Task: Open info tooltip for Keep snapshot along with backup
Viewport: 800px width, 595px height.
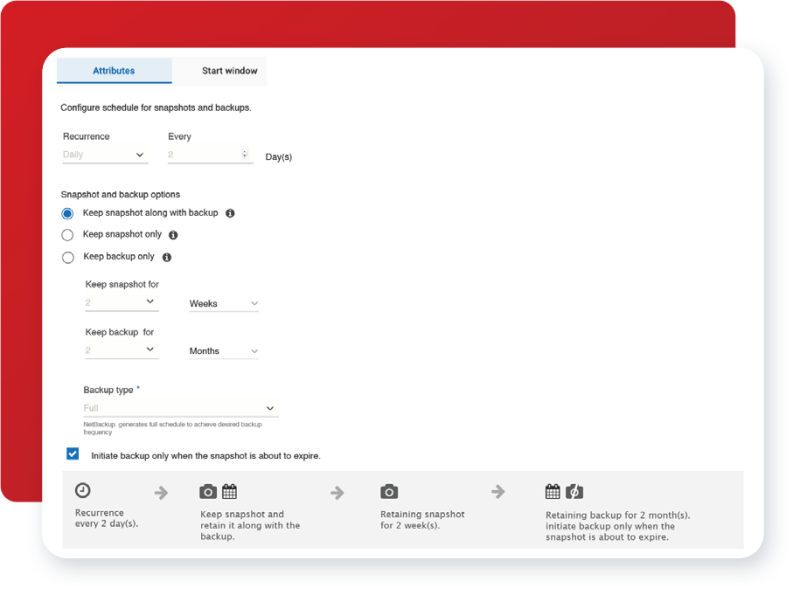Action: point(231,213)
